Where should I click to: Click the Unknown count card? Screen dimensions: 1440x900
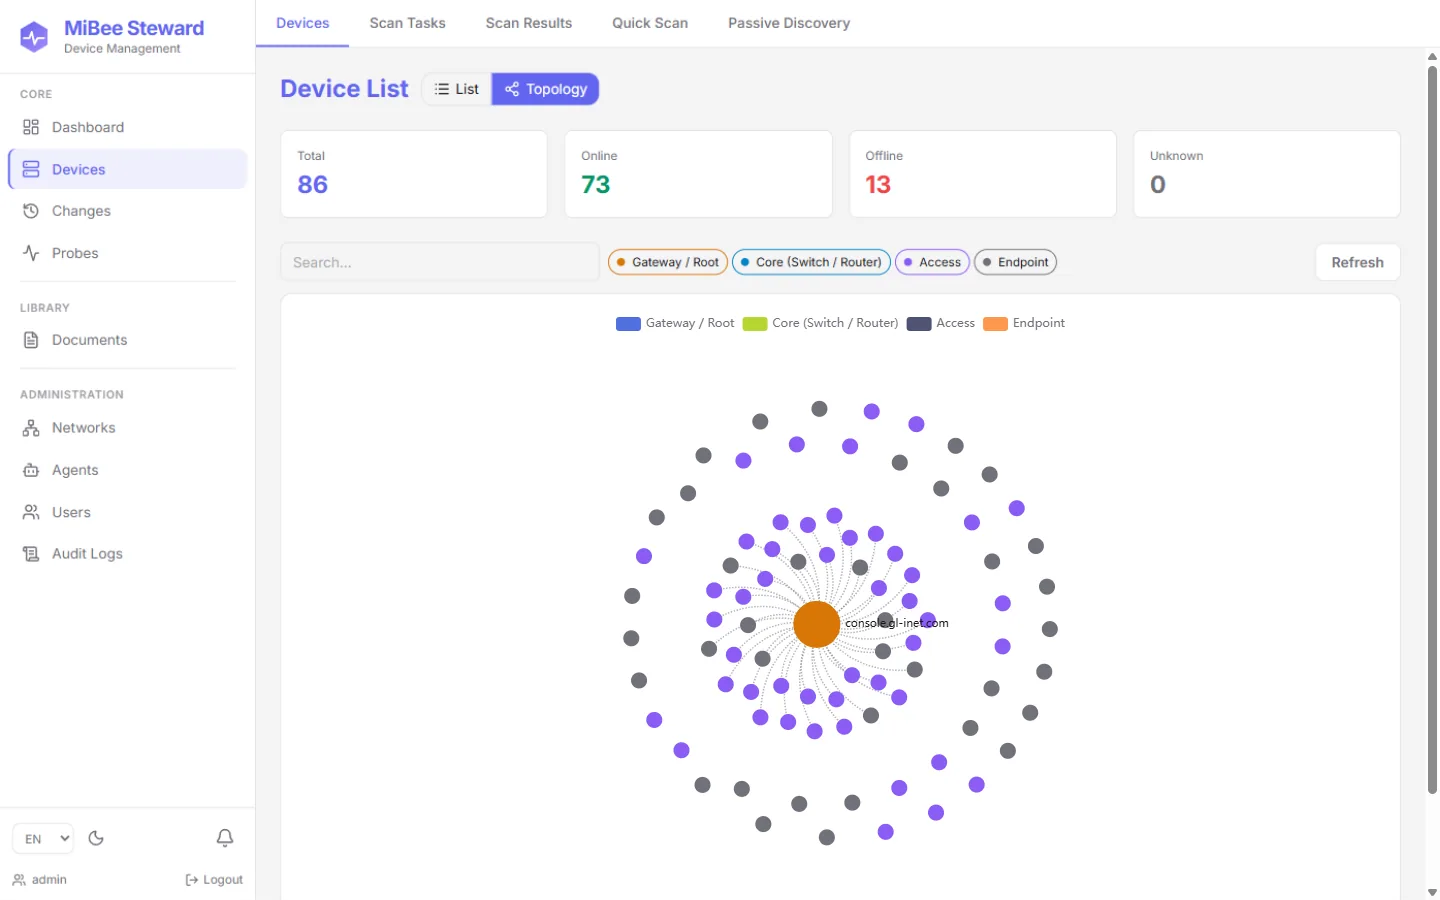point(1267,174)
